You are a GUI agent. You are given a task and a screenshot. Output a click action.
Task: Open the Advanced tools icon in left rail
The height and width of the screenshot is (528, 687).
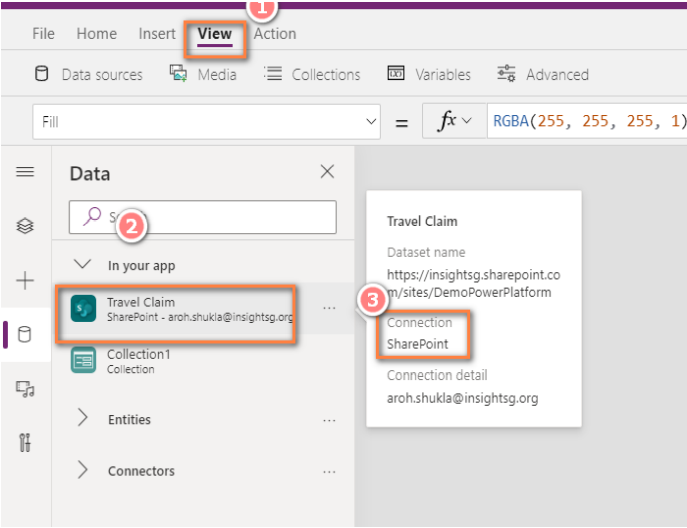tap(25, 443)
